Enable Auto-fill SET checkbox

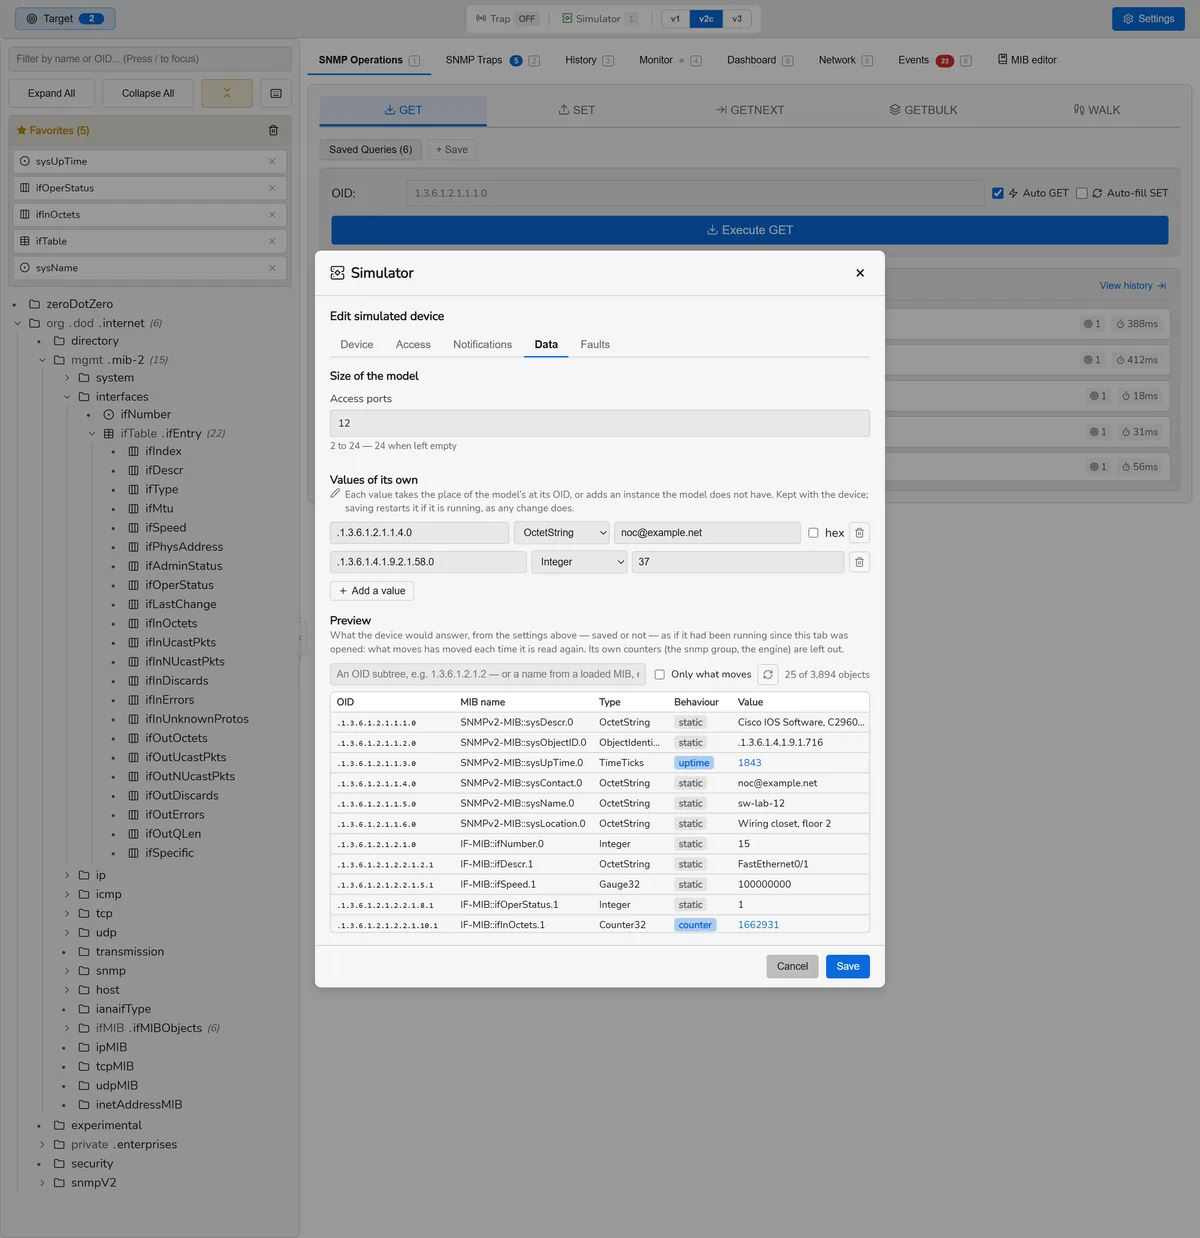pyautogui.click(x=1081, y=193)
